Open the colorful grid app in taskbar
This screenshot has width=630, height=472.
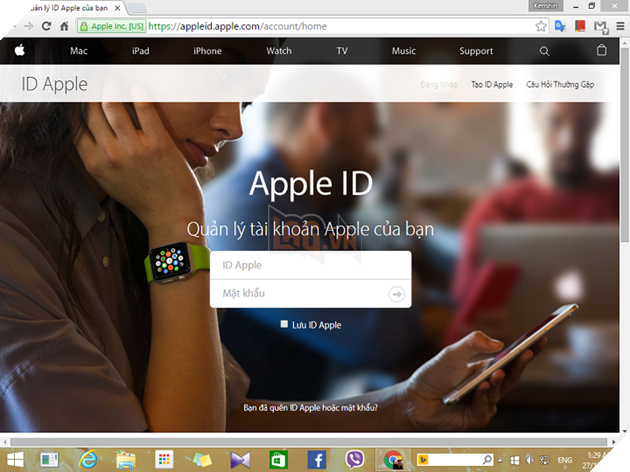pyautogui.click(x=164, y=460)
